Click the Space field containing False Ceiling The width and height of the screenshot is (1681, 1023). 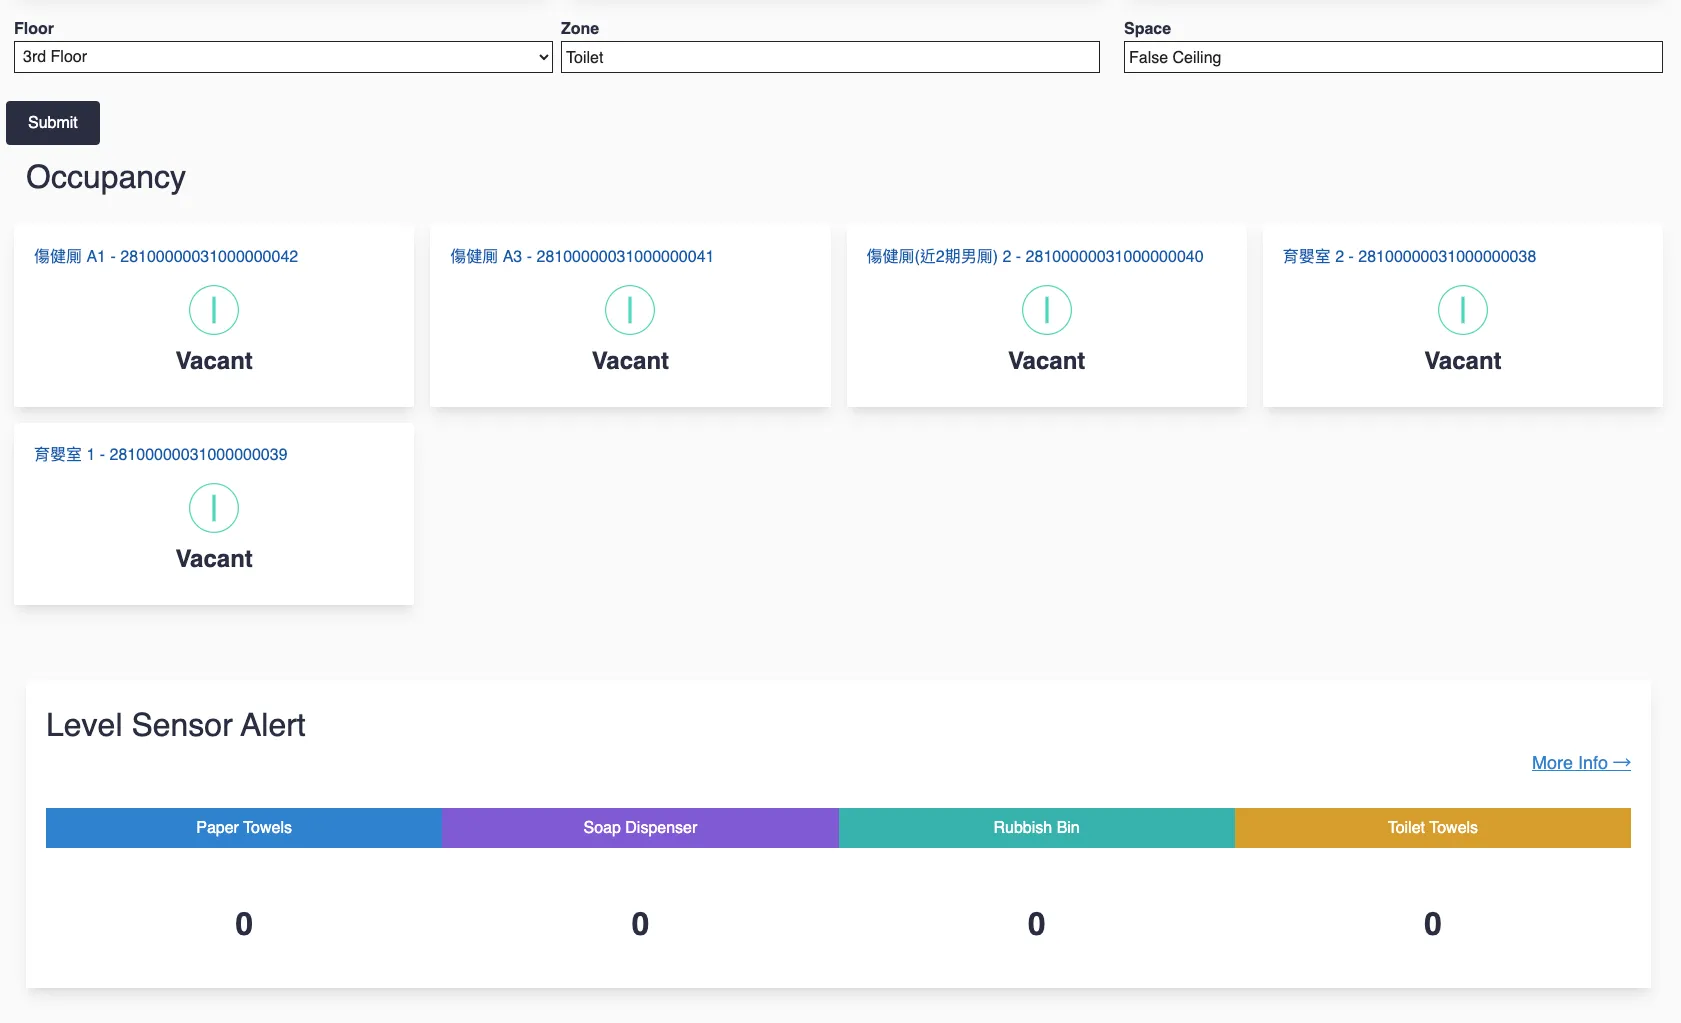coord(1393,57)
